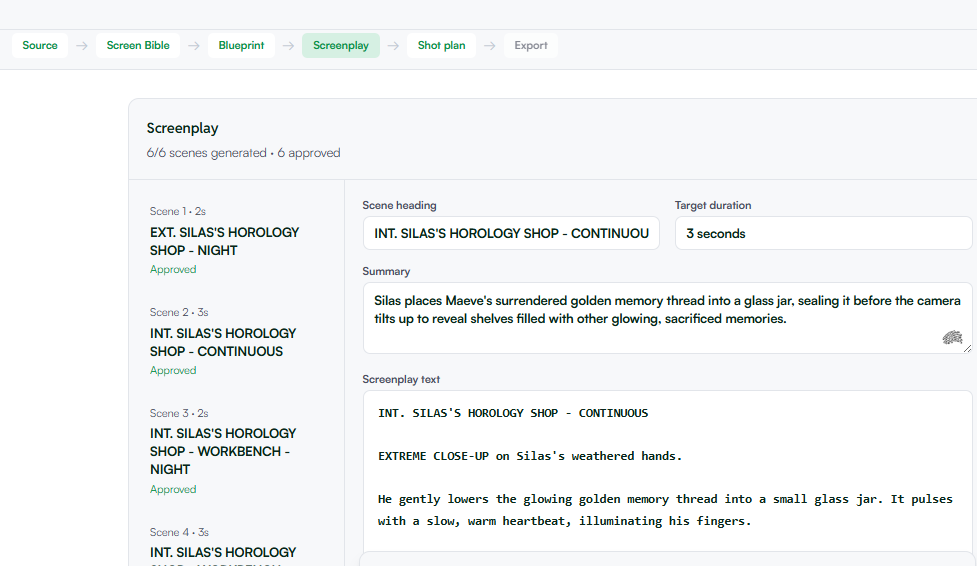
Task: Click the 'Screenplay text' field label
Action: click(x=401, y=380)
